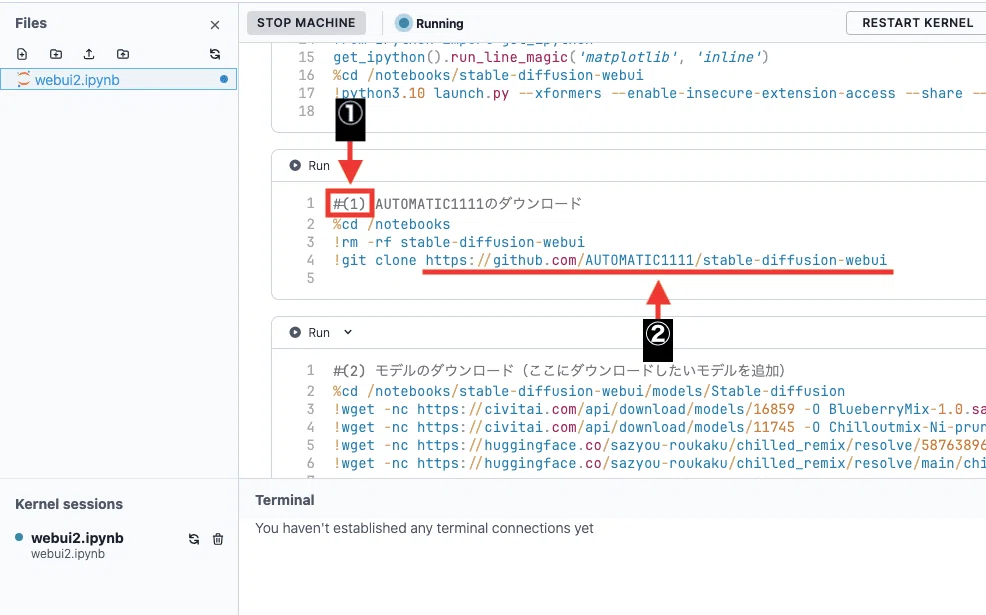Click the new file icon in Files panel

pyautogui.click(x=22, y=54)
